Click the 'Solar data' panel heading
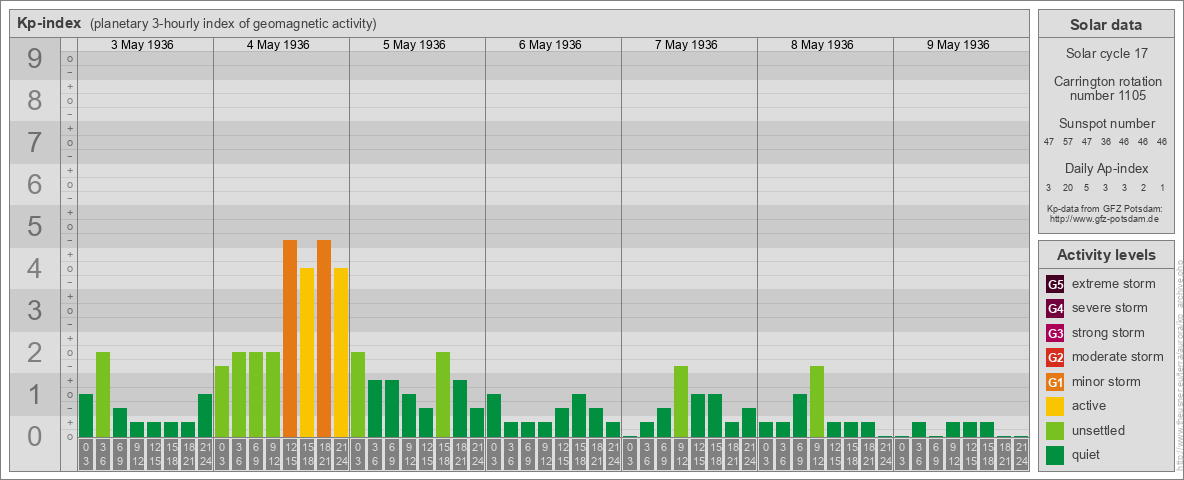Image resolution: width=1184 pixels, height=480 pixels. pyautogui.click(x=1105, y=25)
